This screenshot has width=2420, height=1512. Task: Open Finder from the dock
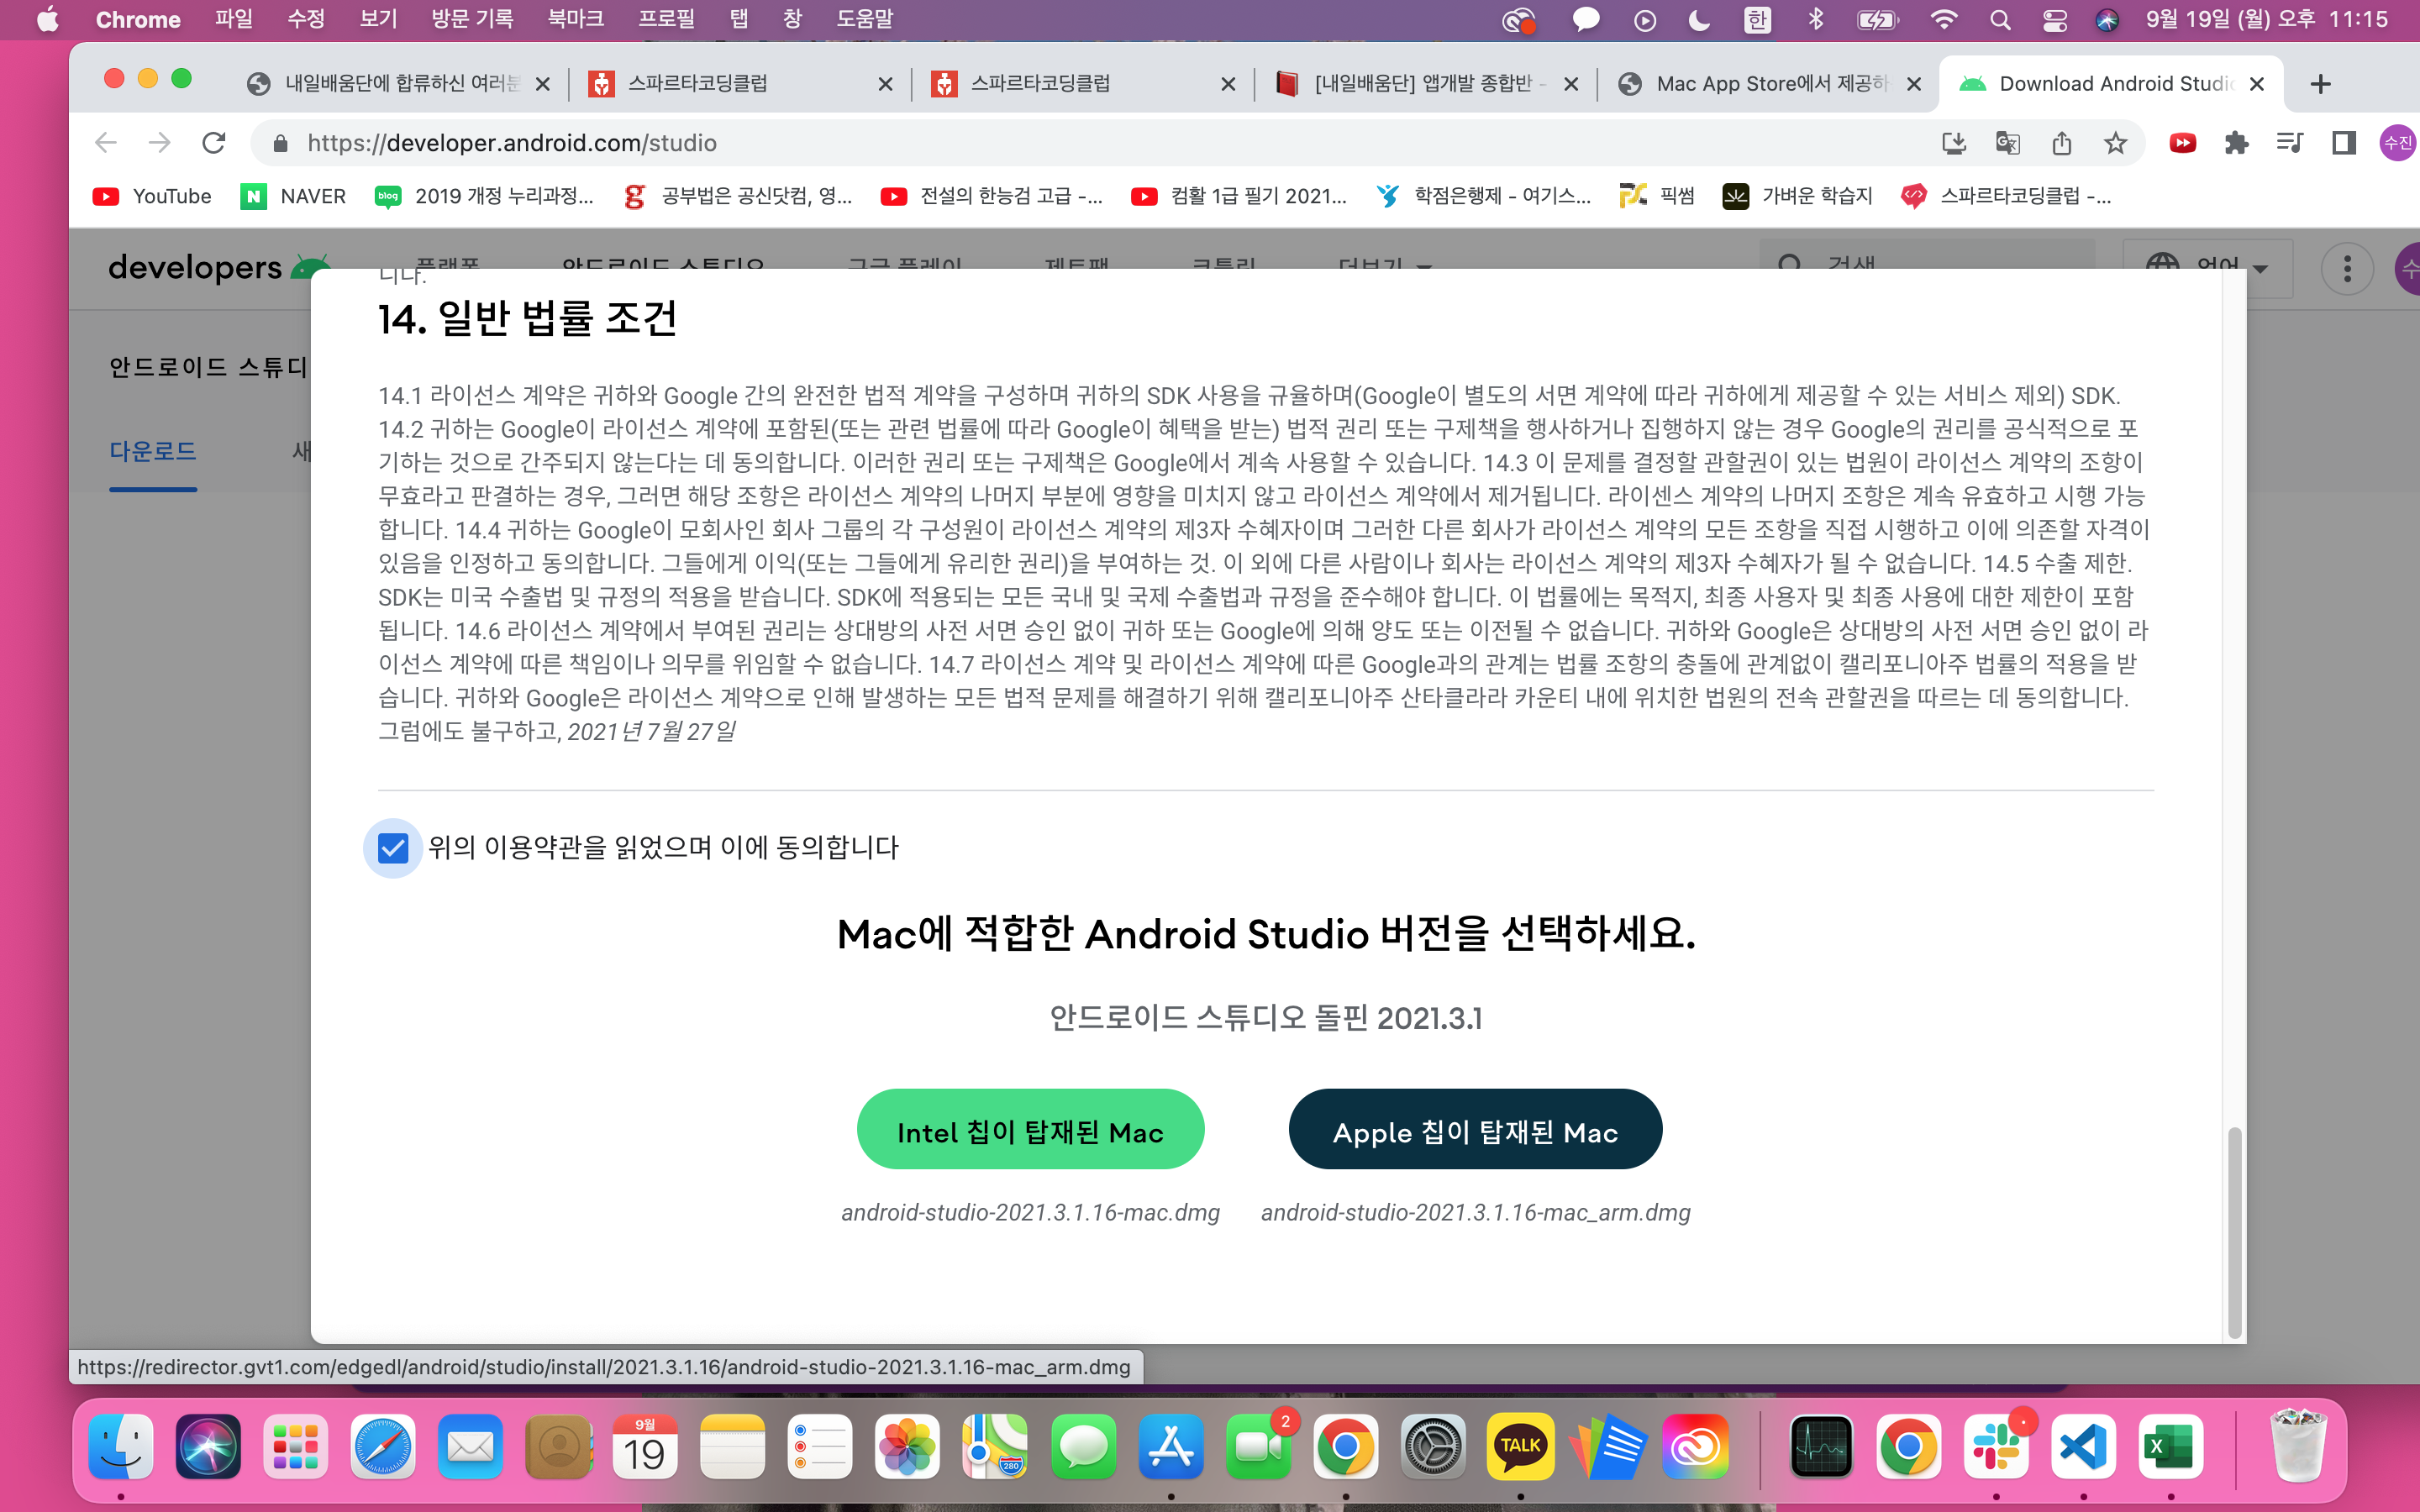click(x=121, y=1446)
